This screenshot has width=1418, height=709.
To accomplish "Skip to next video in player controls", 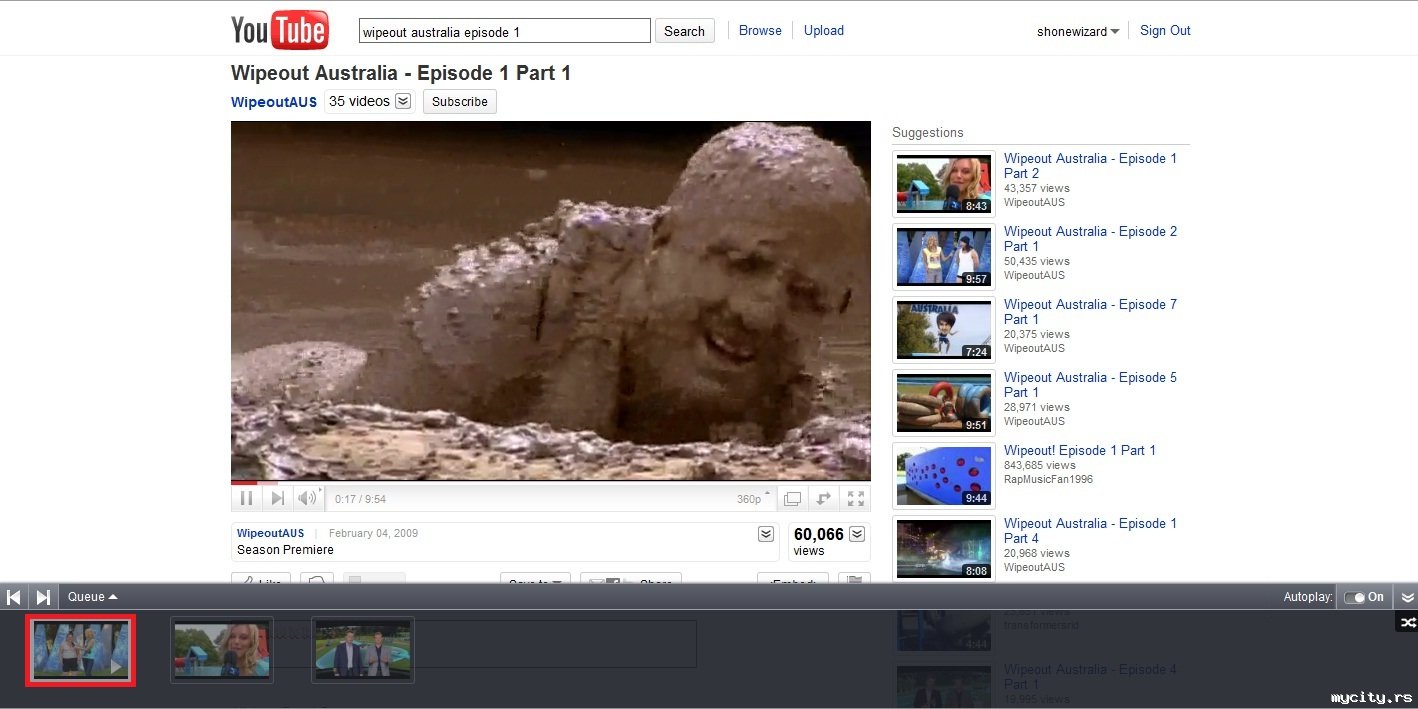I will [278, 498].
